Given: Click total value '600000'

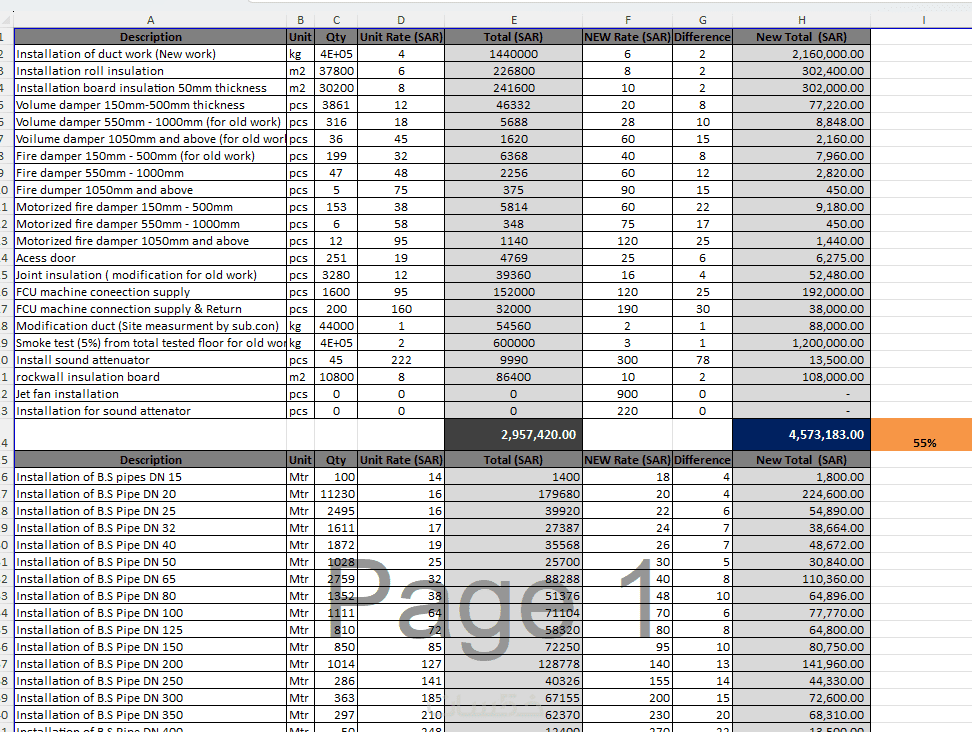Looking at the screenshot, I should (513, 343).
